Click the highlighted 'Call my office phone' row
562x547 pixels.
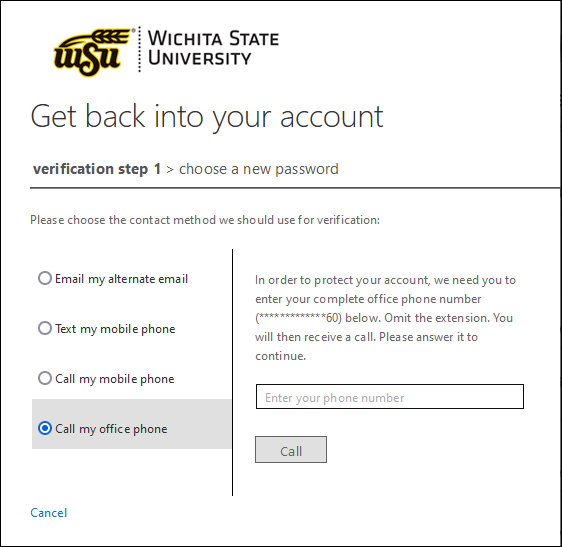[132, 424]
